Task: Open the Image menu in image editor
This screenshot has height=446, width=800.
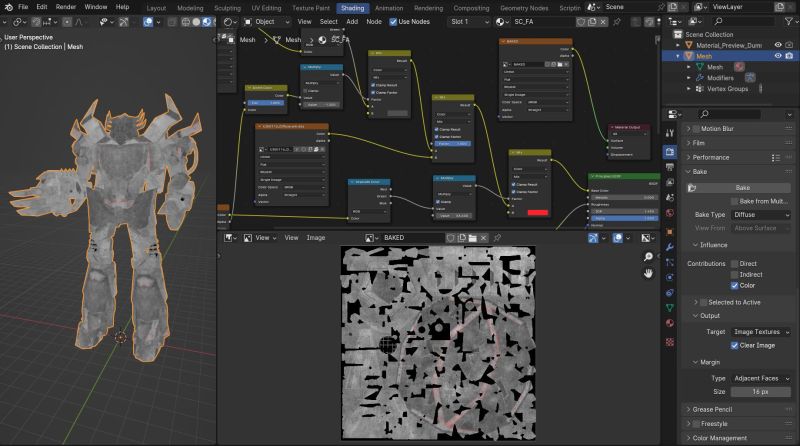Action: (315, 238)
